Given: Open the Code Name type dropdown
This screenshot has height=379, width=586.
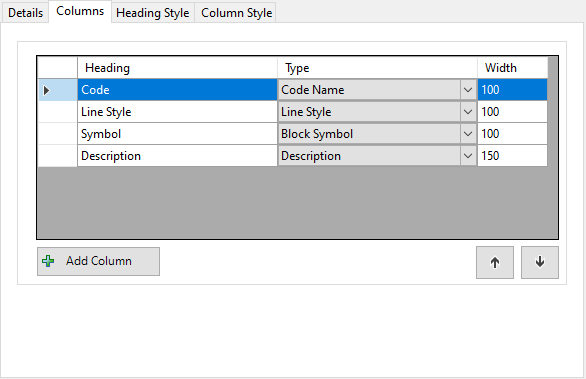Looking at the screenshot, I should (468, 90).
